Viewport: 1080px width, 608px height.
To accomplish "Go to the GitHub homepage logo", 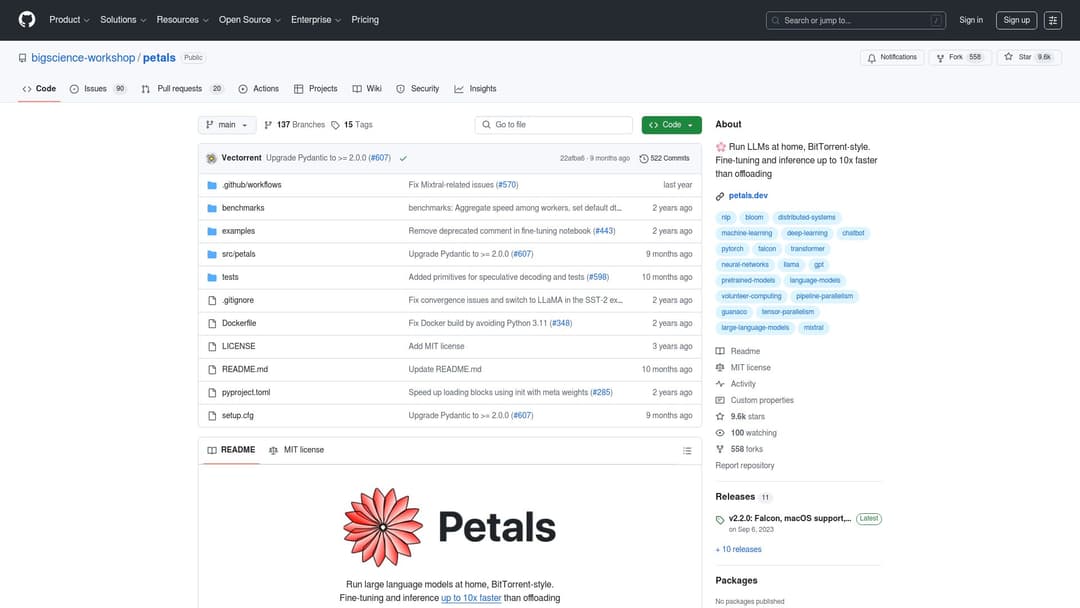I will click(27, 19).
